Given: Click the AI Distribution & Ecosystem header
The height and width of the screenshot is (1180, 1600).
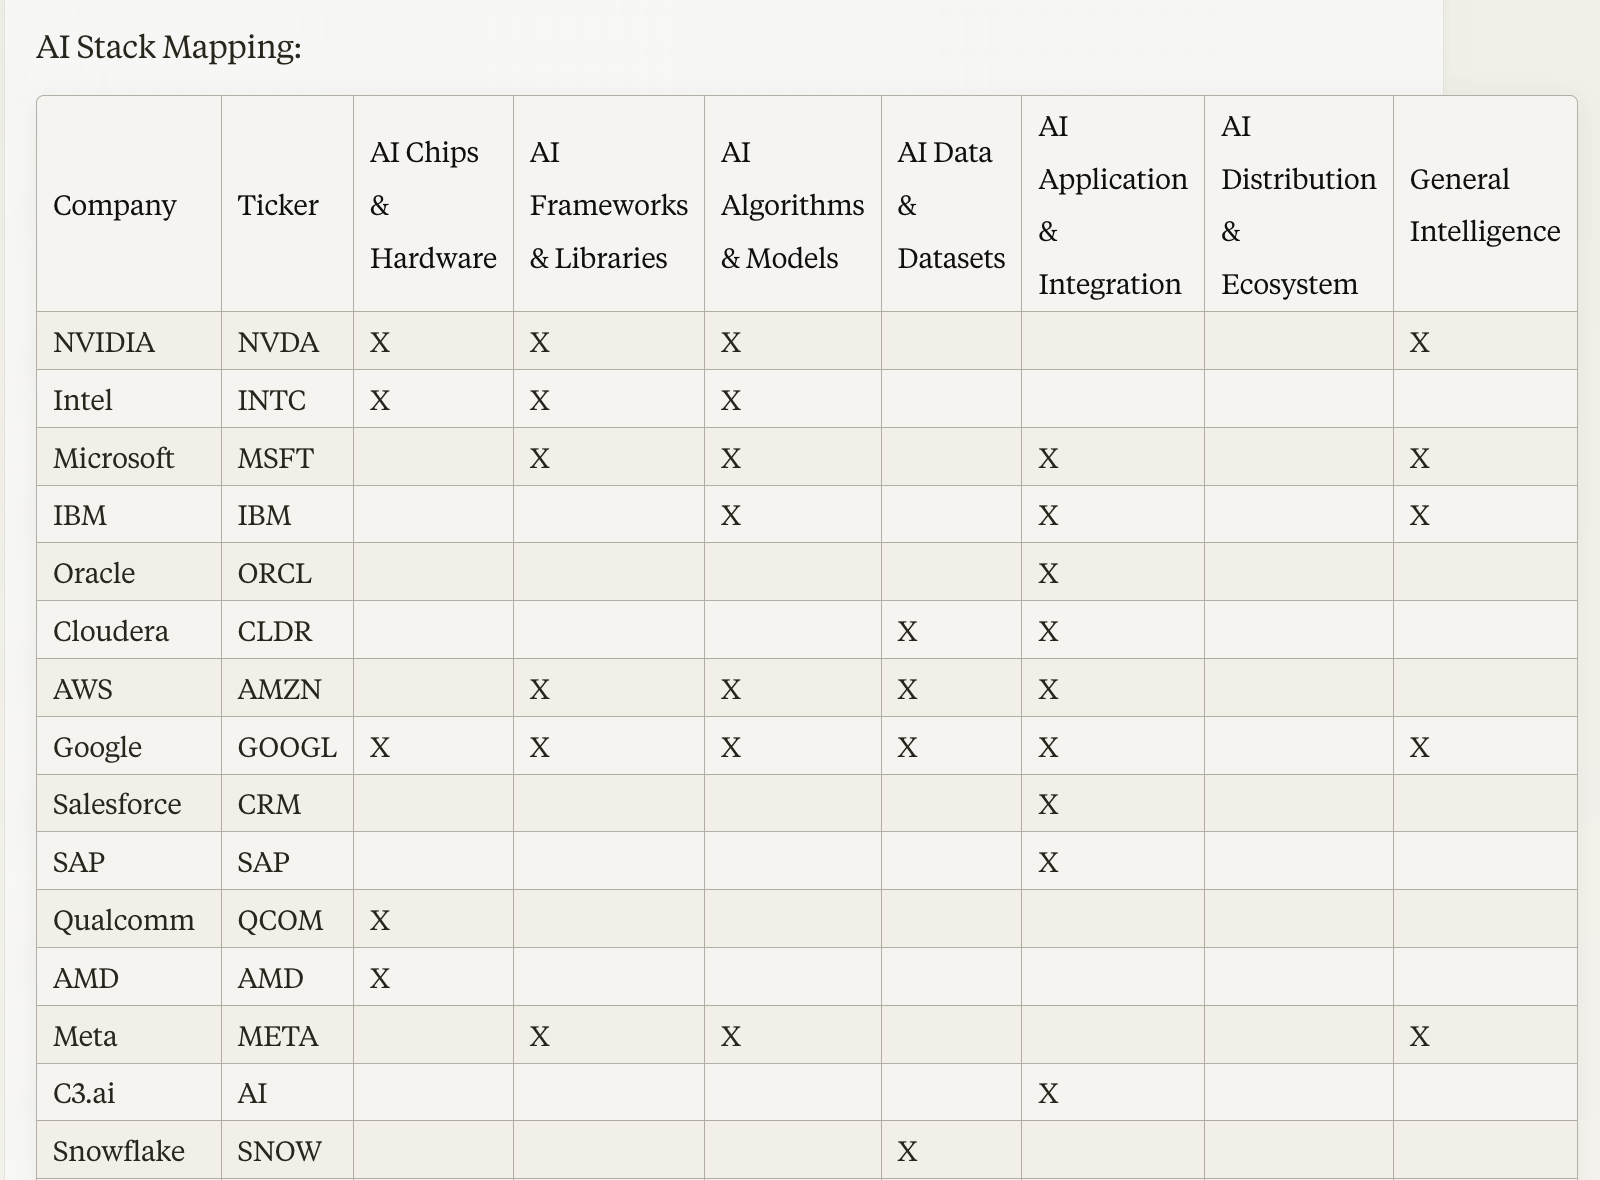Looking at the screenshot, I should point(1299,205).
